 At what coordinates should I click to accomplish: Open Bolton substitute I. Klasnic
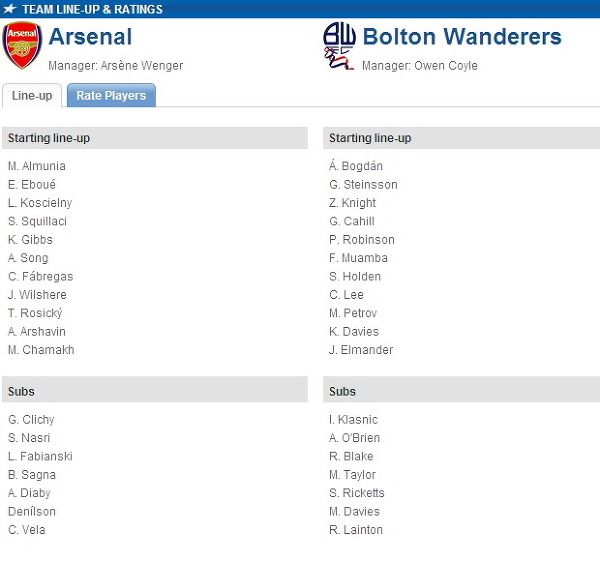[x=353, y=419]
